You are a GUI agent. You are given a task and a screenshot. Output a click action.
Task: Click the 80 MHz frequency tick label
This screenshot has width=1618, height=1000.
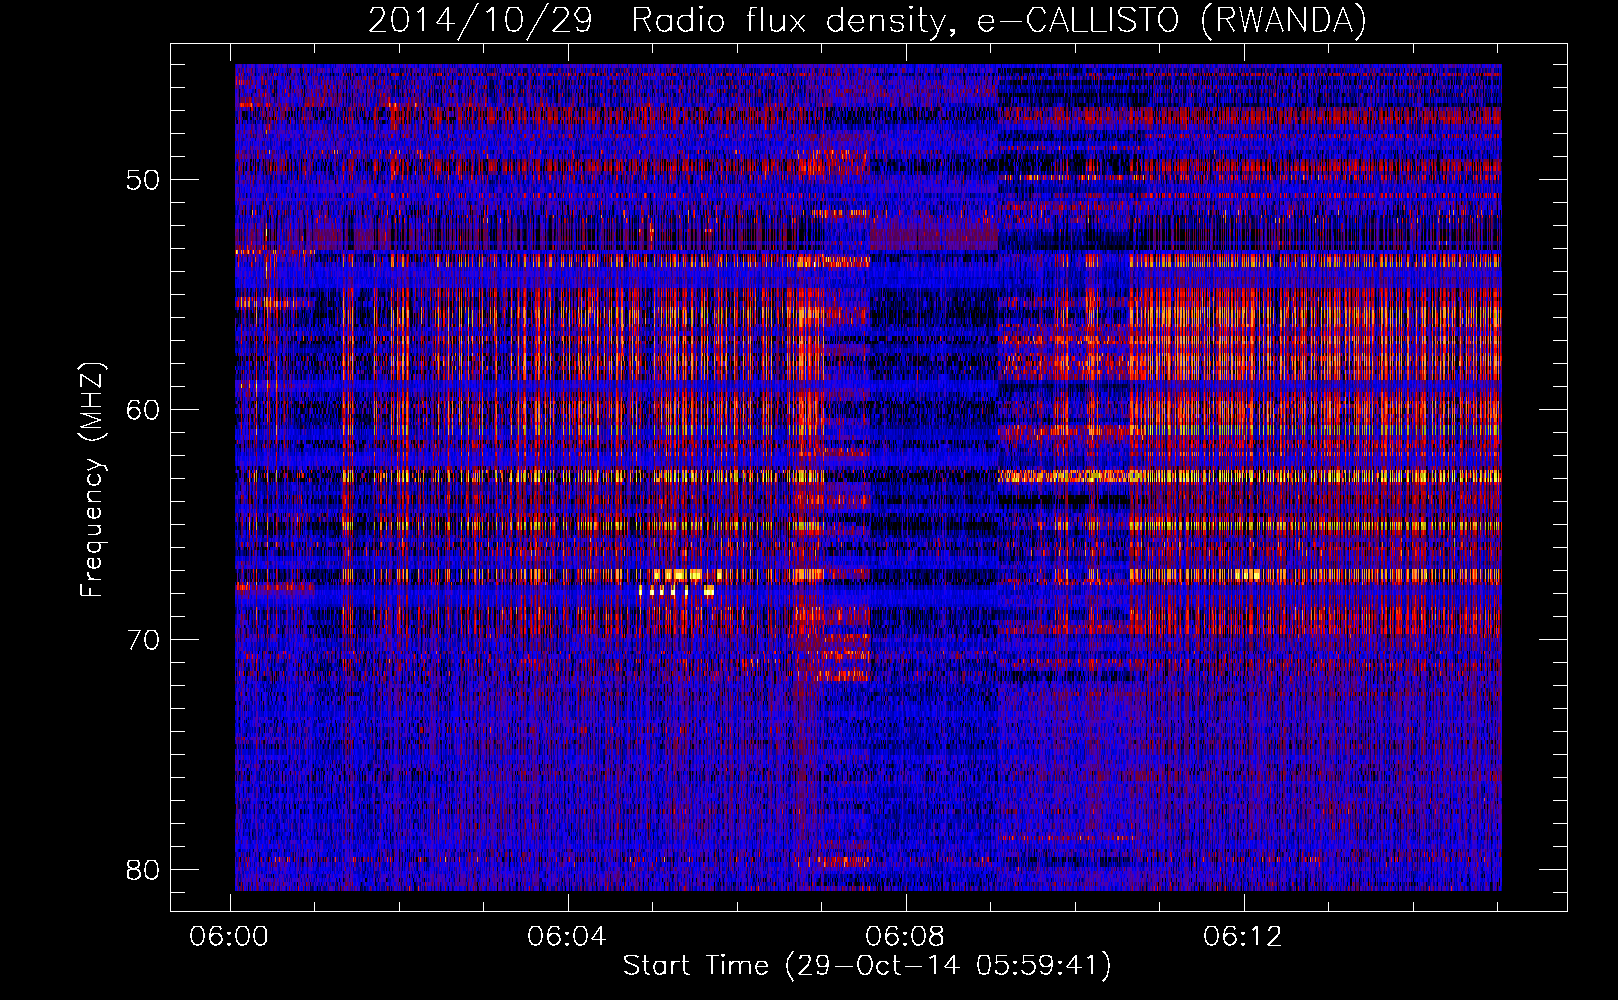coord(143,869)
